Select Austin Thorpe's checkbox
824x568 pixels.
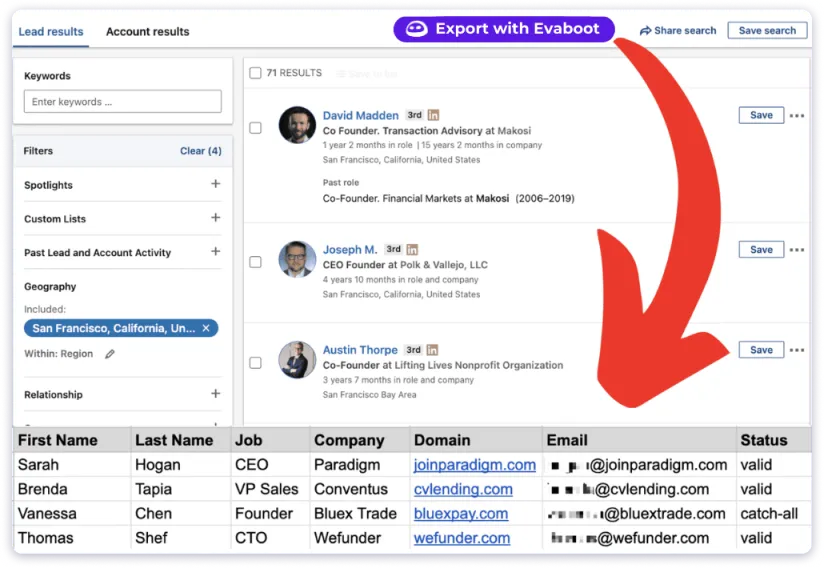pos(255,363)
